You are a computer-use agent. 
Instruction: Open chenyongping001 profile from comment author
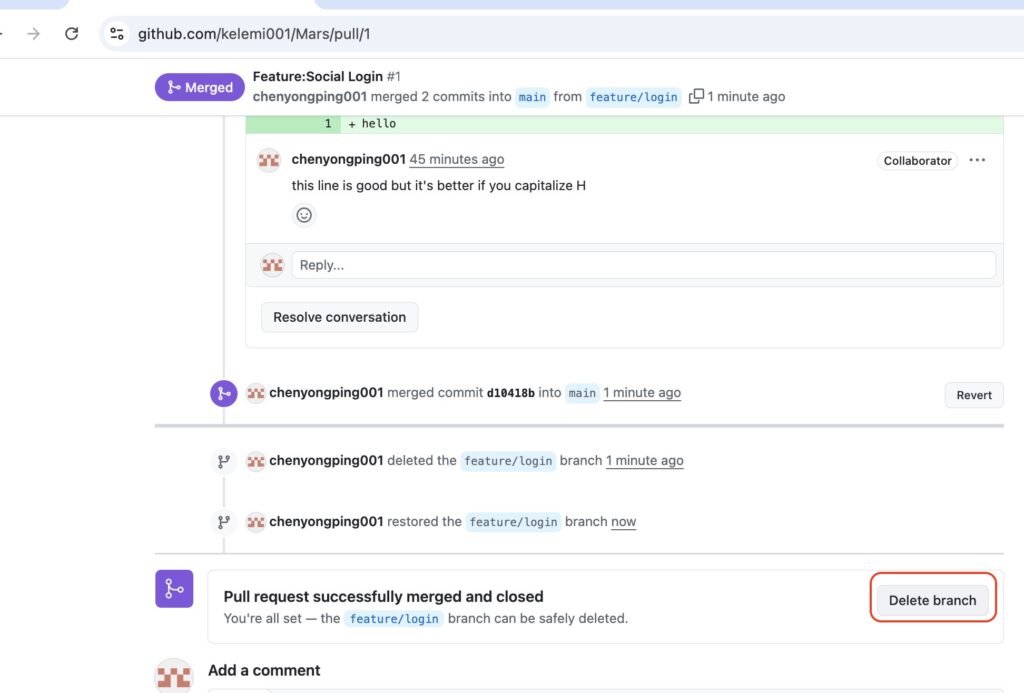pyautogui.click(x=348, y=160)
